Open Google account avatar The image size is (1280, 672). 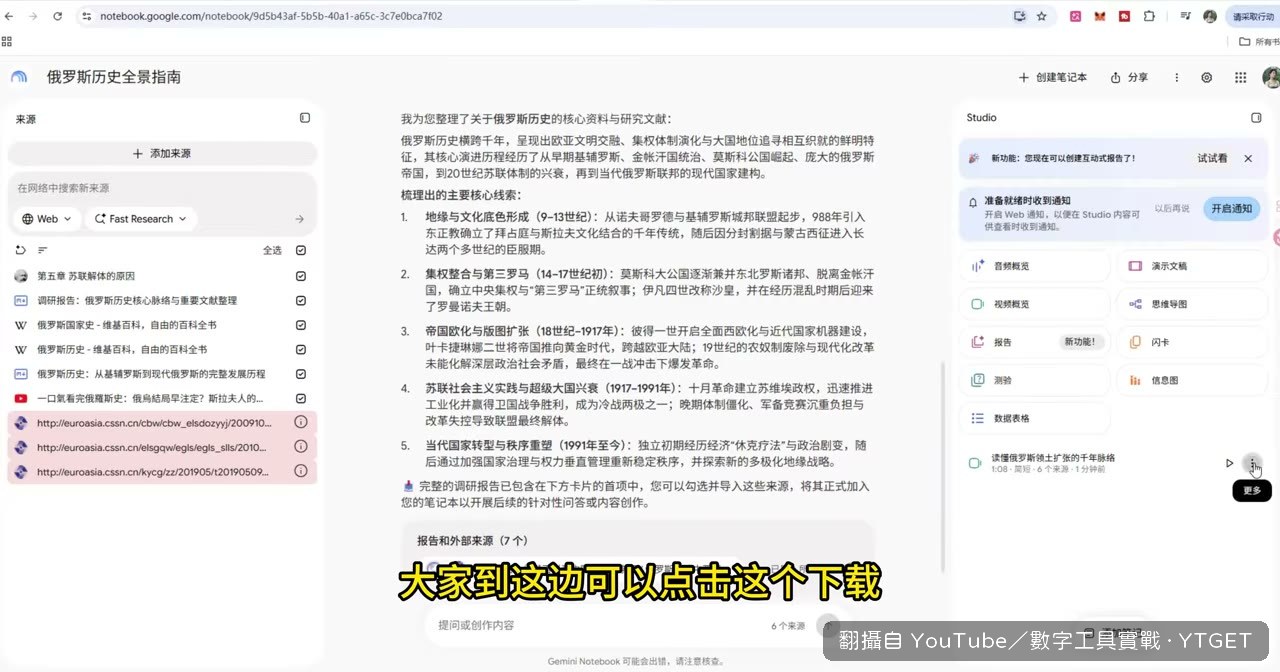[1271, 77]
